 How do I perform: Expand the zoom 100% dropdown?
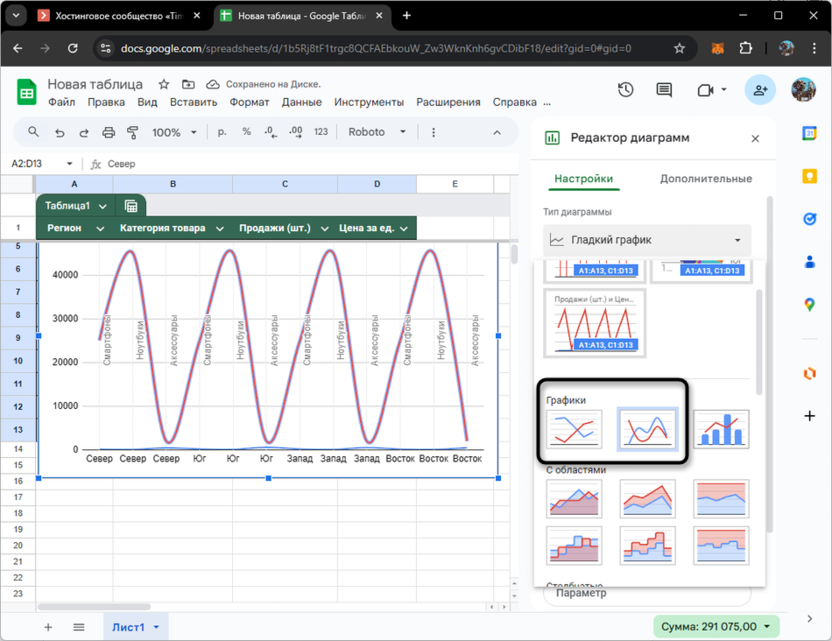point(175,132)
